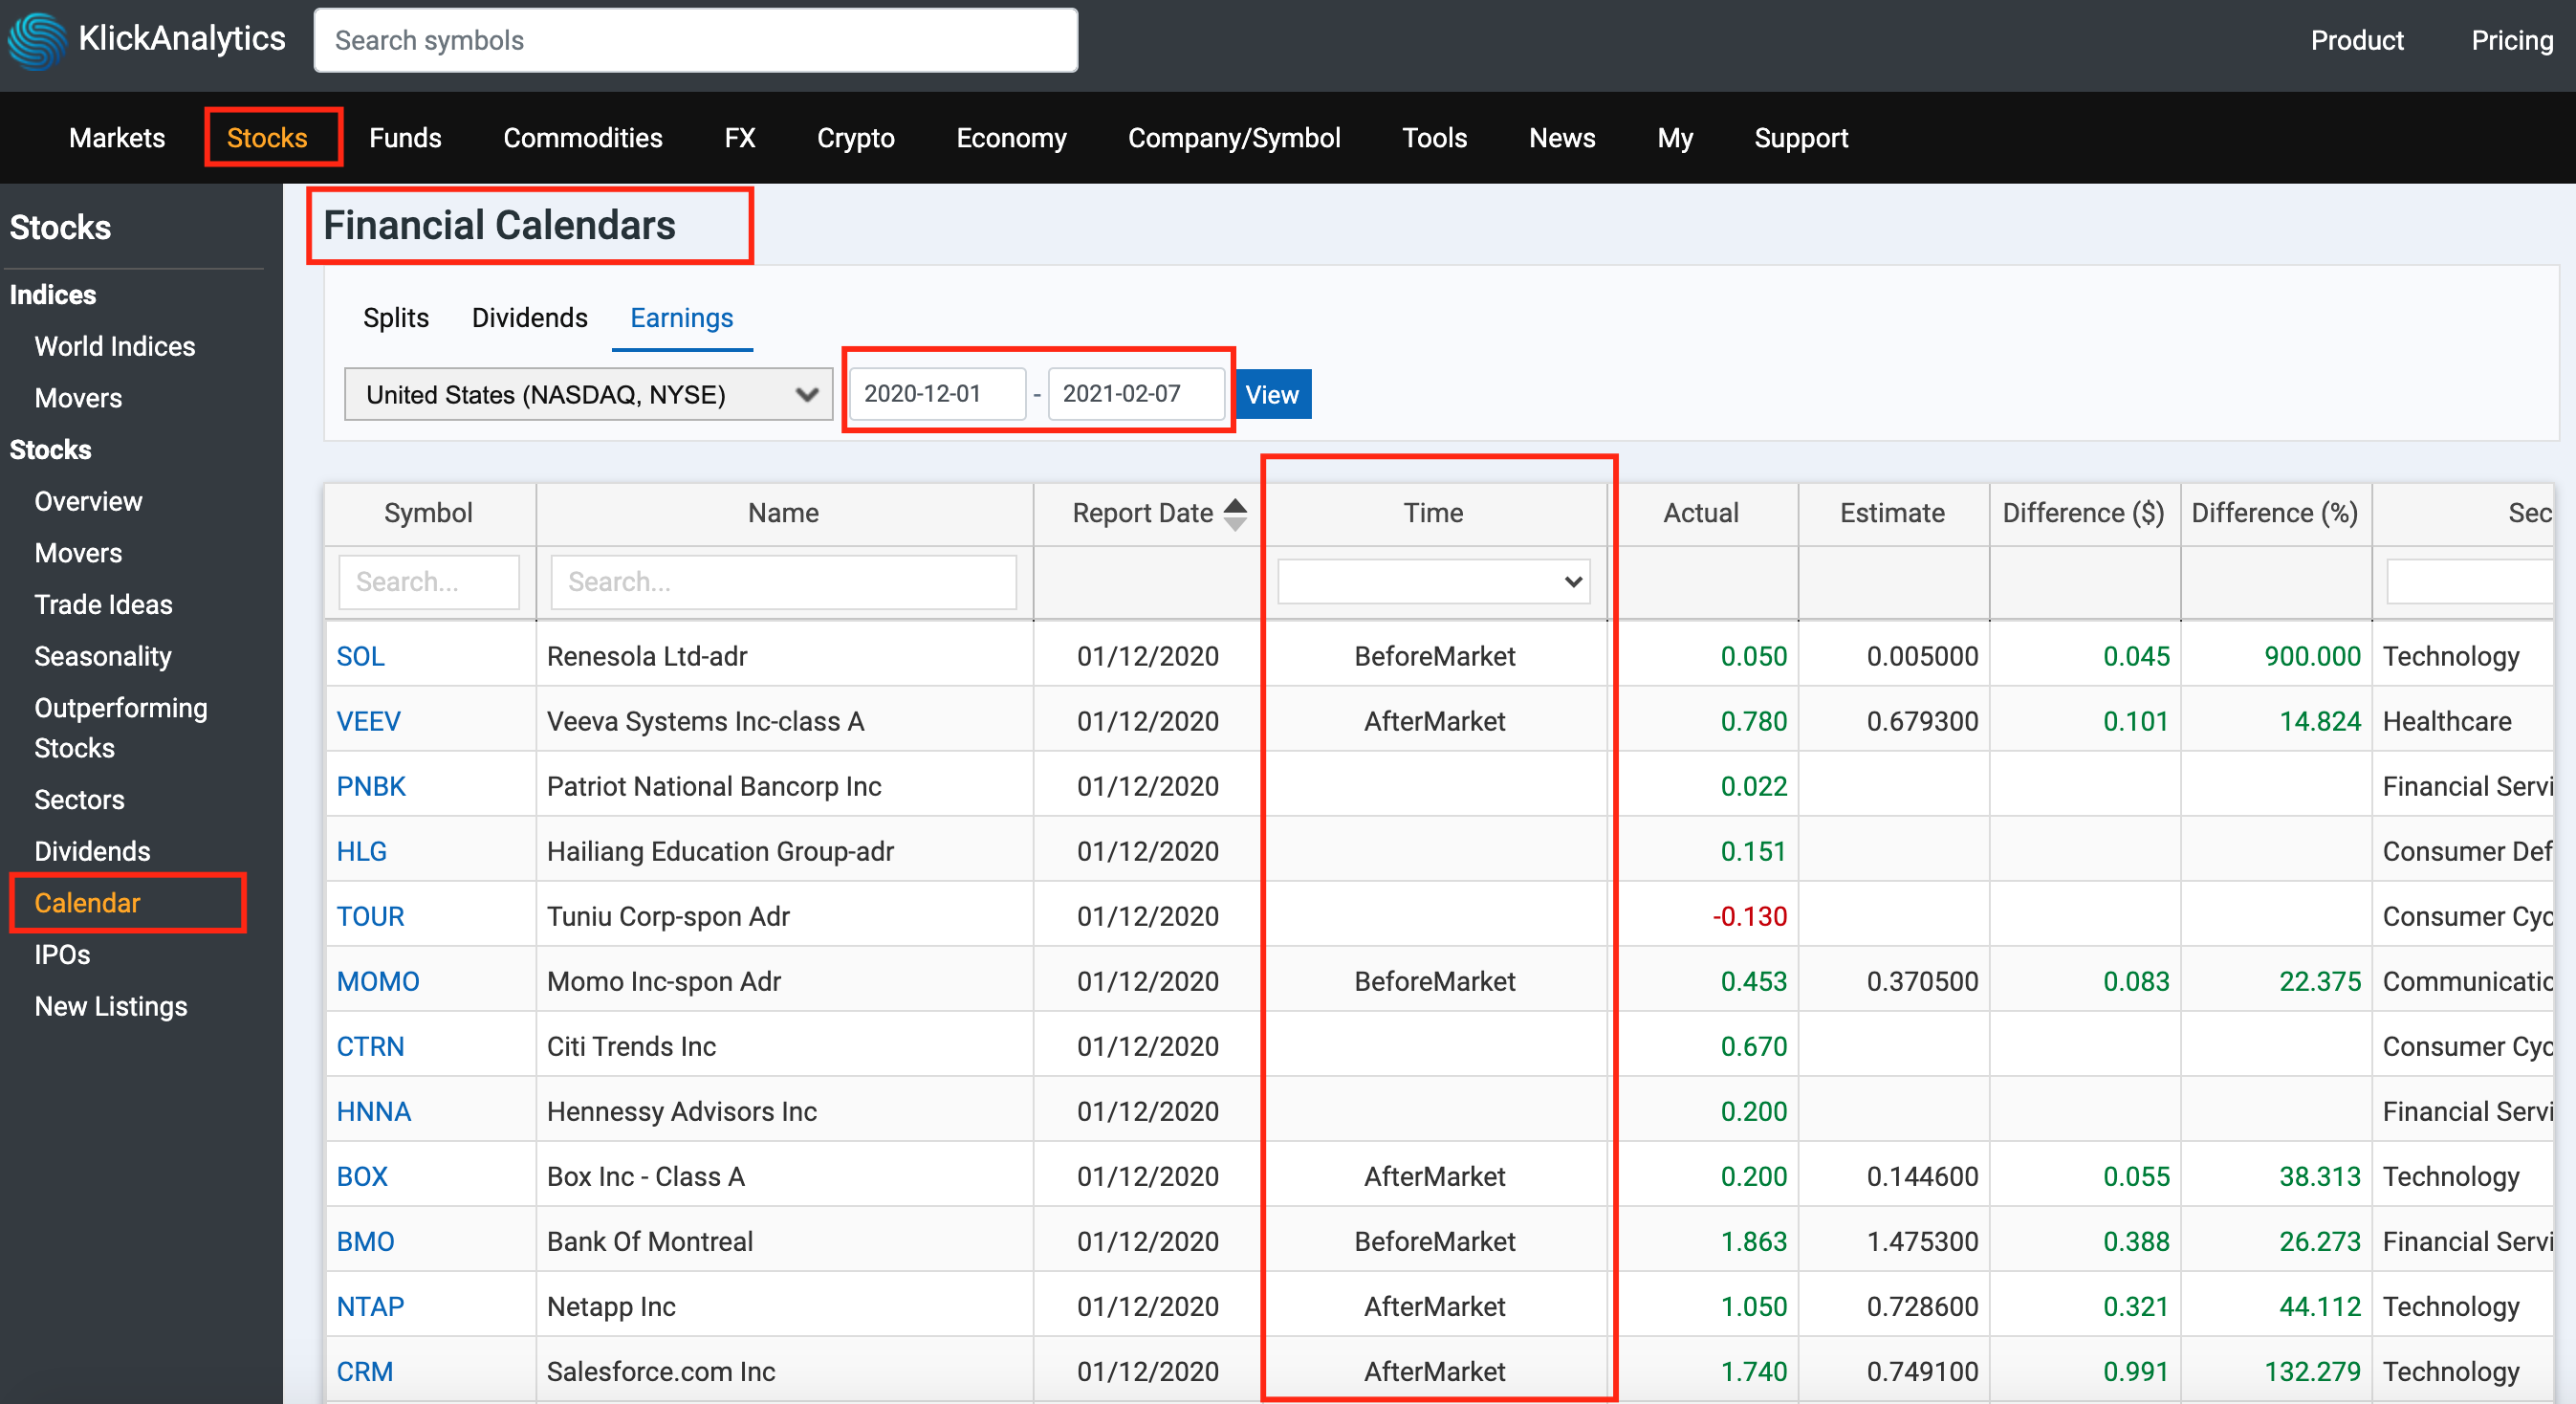Sort by the Report Date arrow icon
Screen dimensions: 2576x1404
pyautogui.click(x=1236, y=513)
